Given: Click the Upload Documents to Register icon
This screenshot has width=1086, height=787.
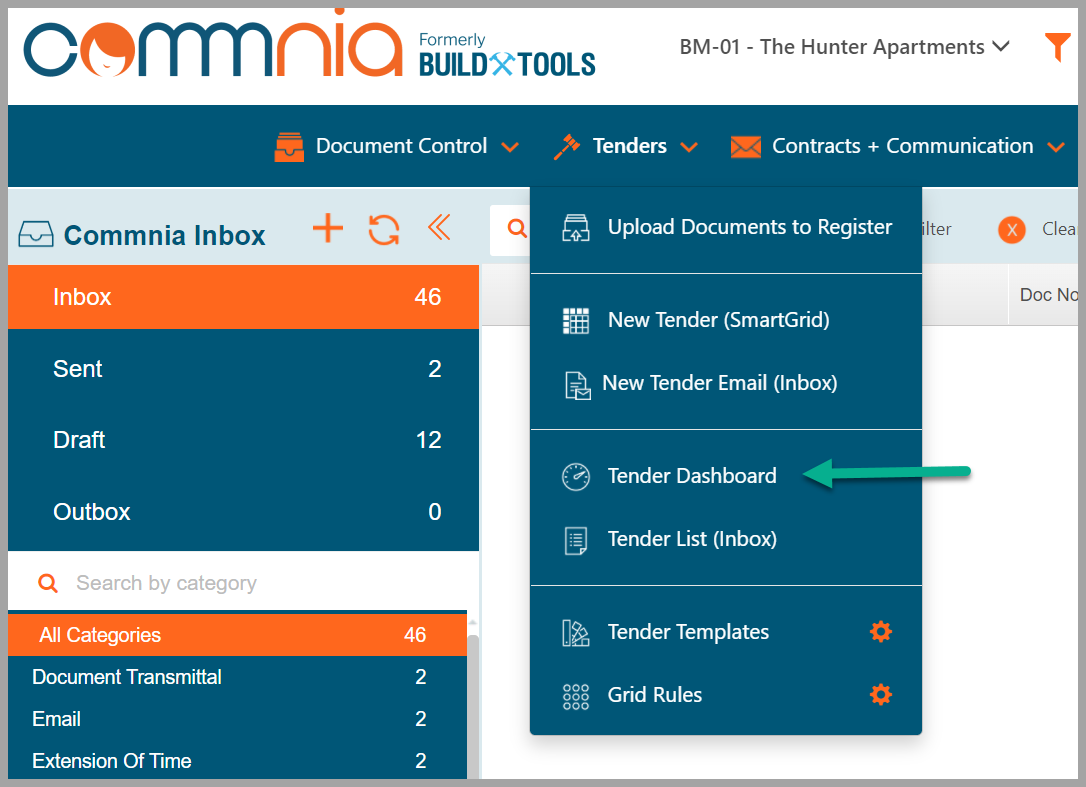Looking at the screenshot, I should (576, 227).
